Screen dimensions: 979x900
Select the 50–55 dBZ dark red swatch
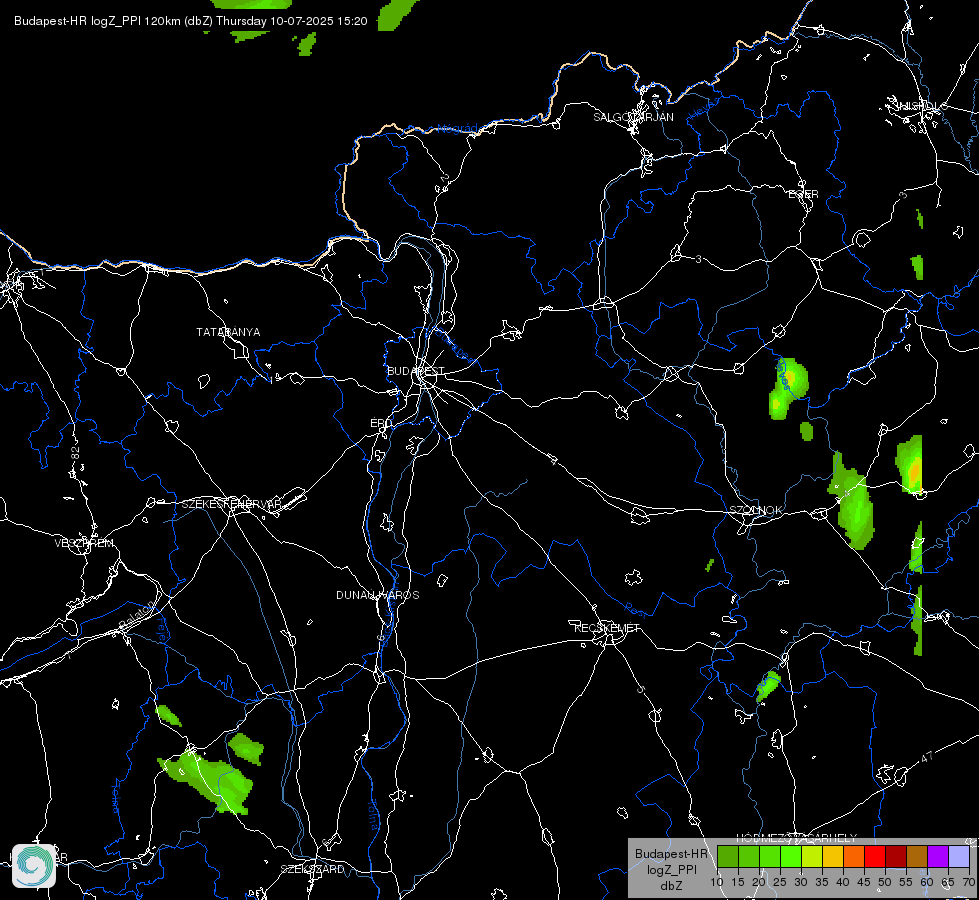[x=895, y=856]
